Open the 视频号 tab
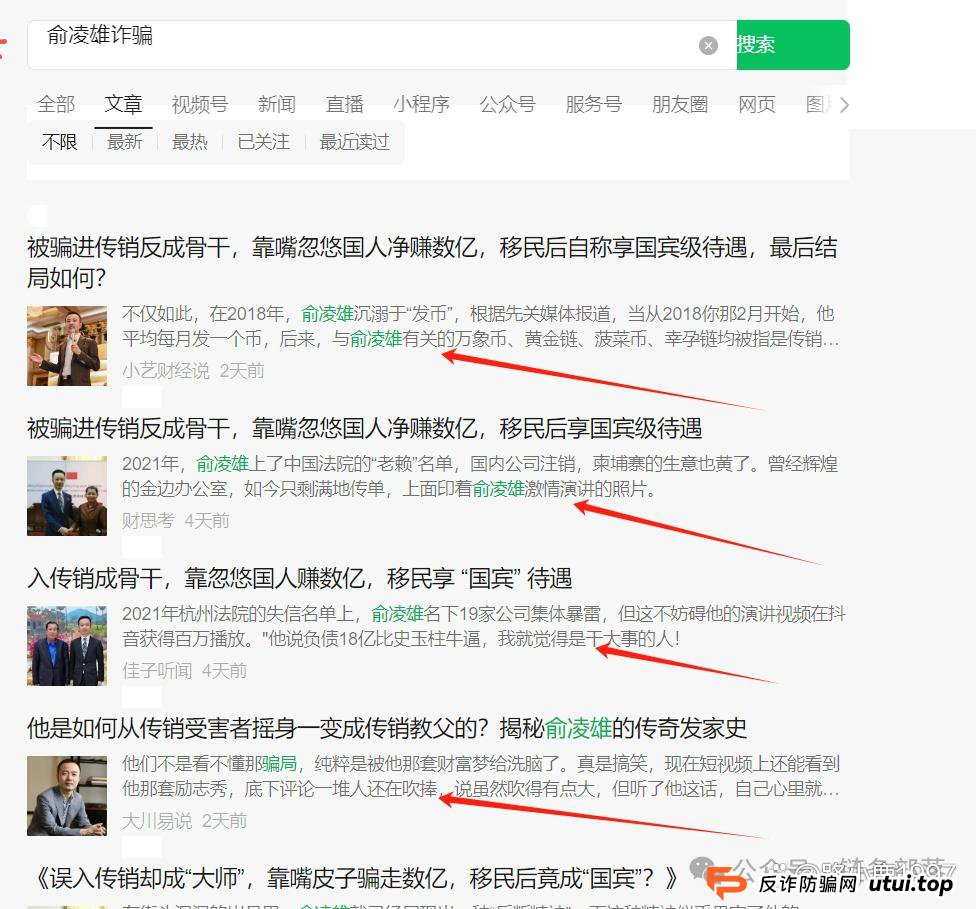Viewport: 976px width, 909px height. click(200, 104)
